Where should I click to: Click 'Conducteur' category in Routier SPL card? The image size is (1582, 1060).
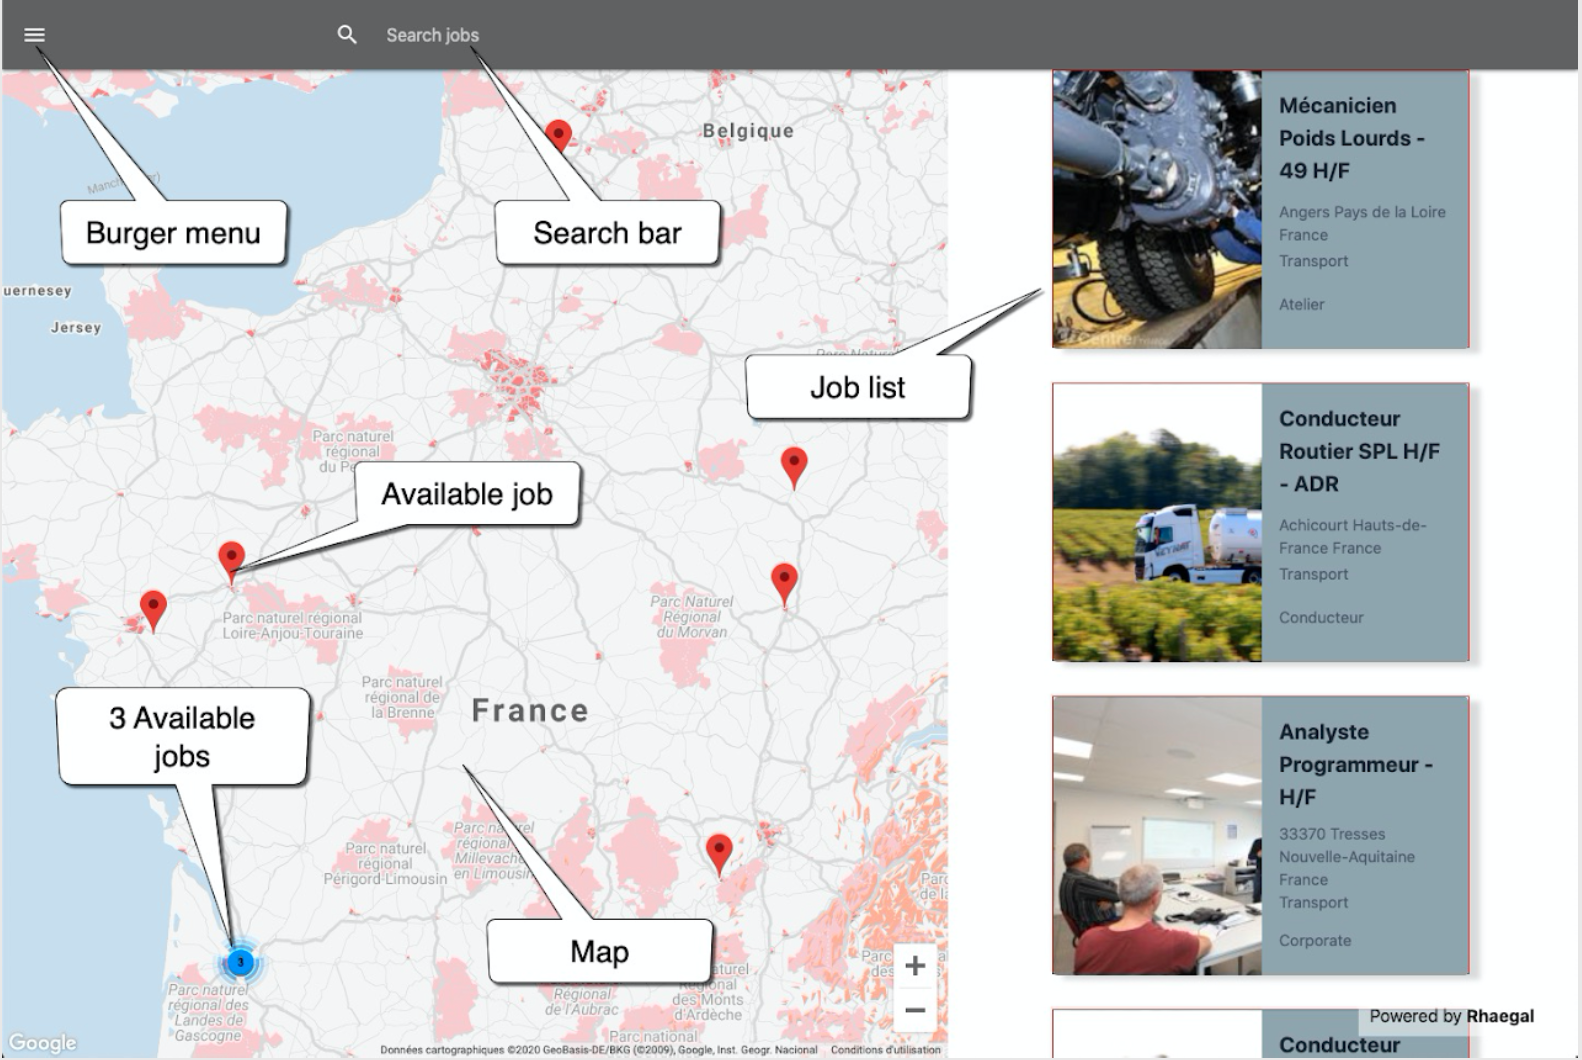[1321, 618]
